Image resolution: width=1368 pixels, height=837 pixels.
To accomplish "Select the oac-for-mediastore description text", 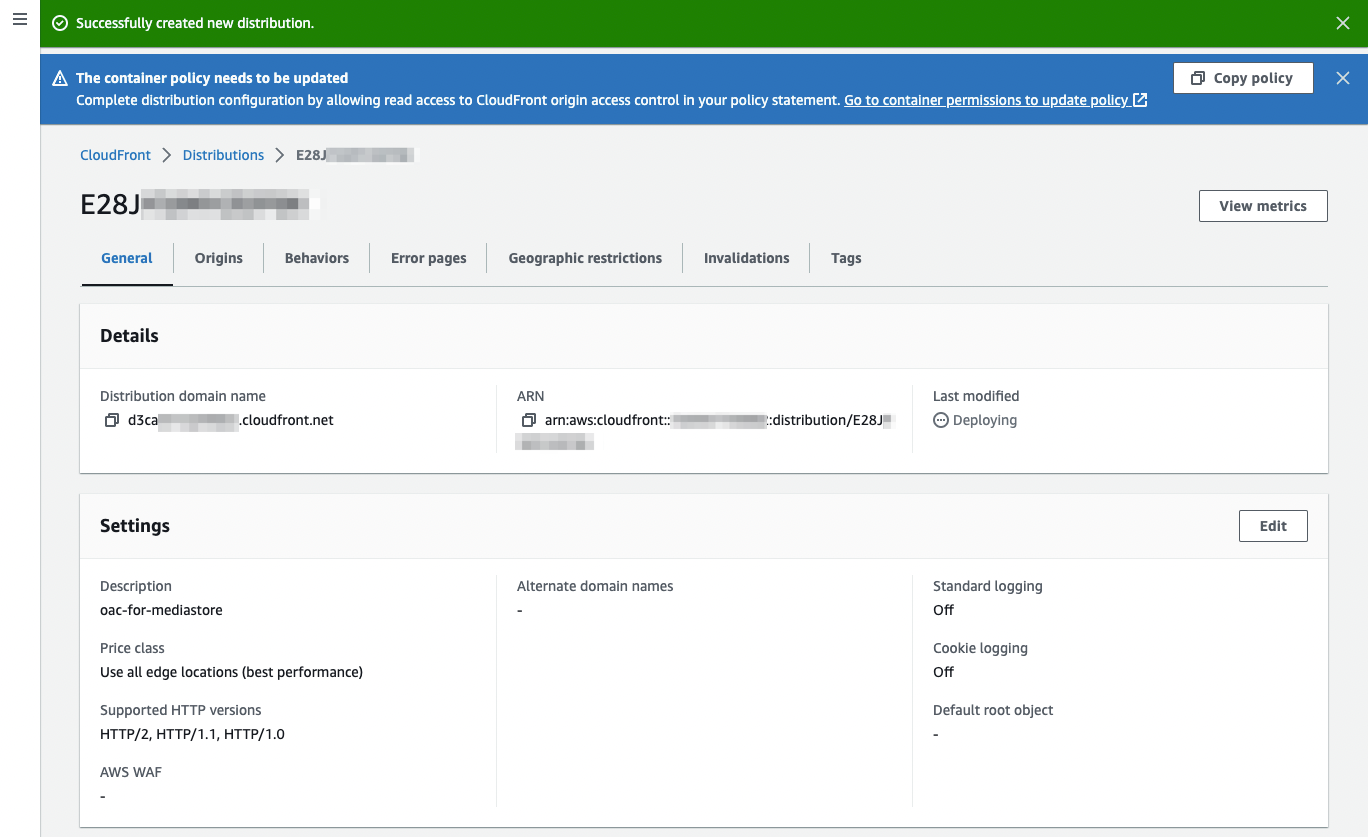I will click(161, 610).
